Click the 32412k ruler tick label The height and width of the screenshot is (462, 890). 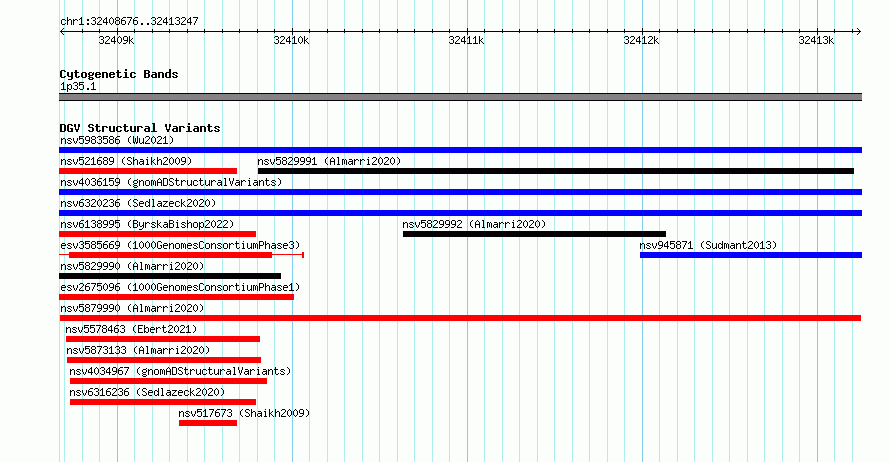[x=641, y=40]
